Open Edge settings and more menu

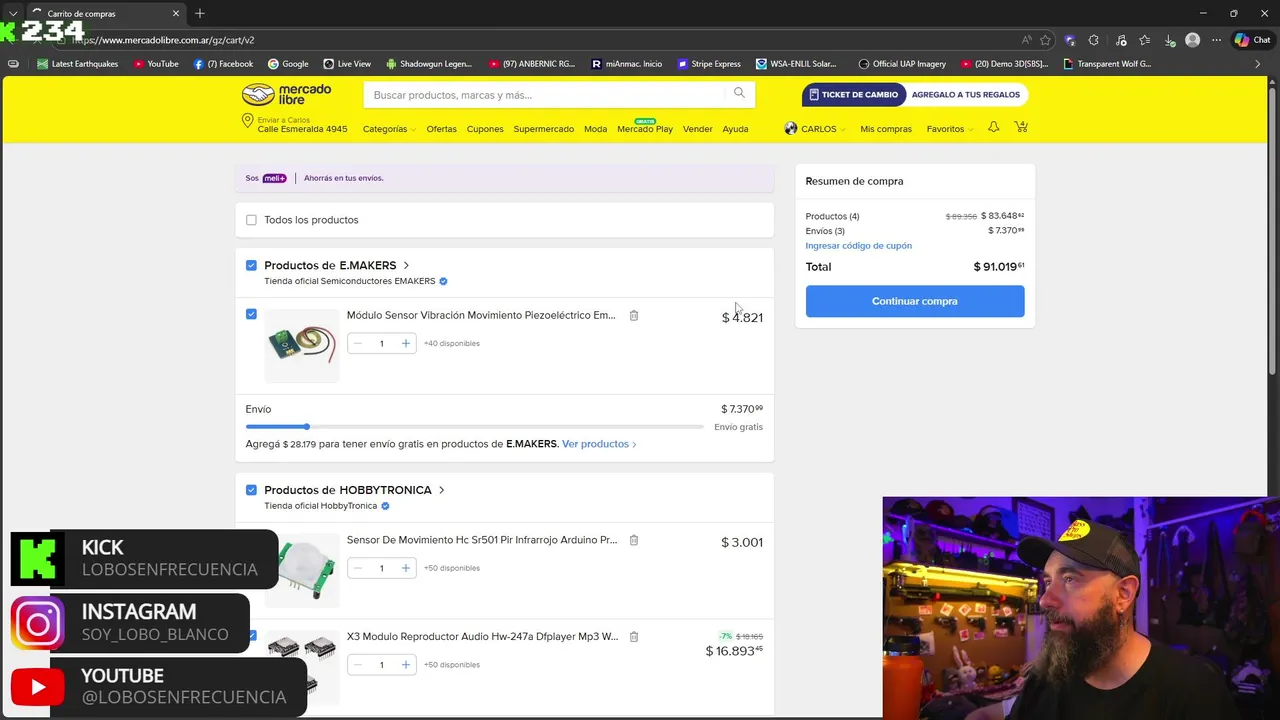tap(1216, 40)
